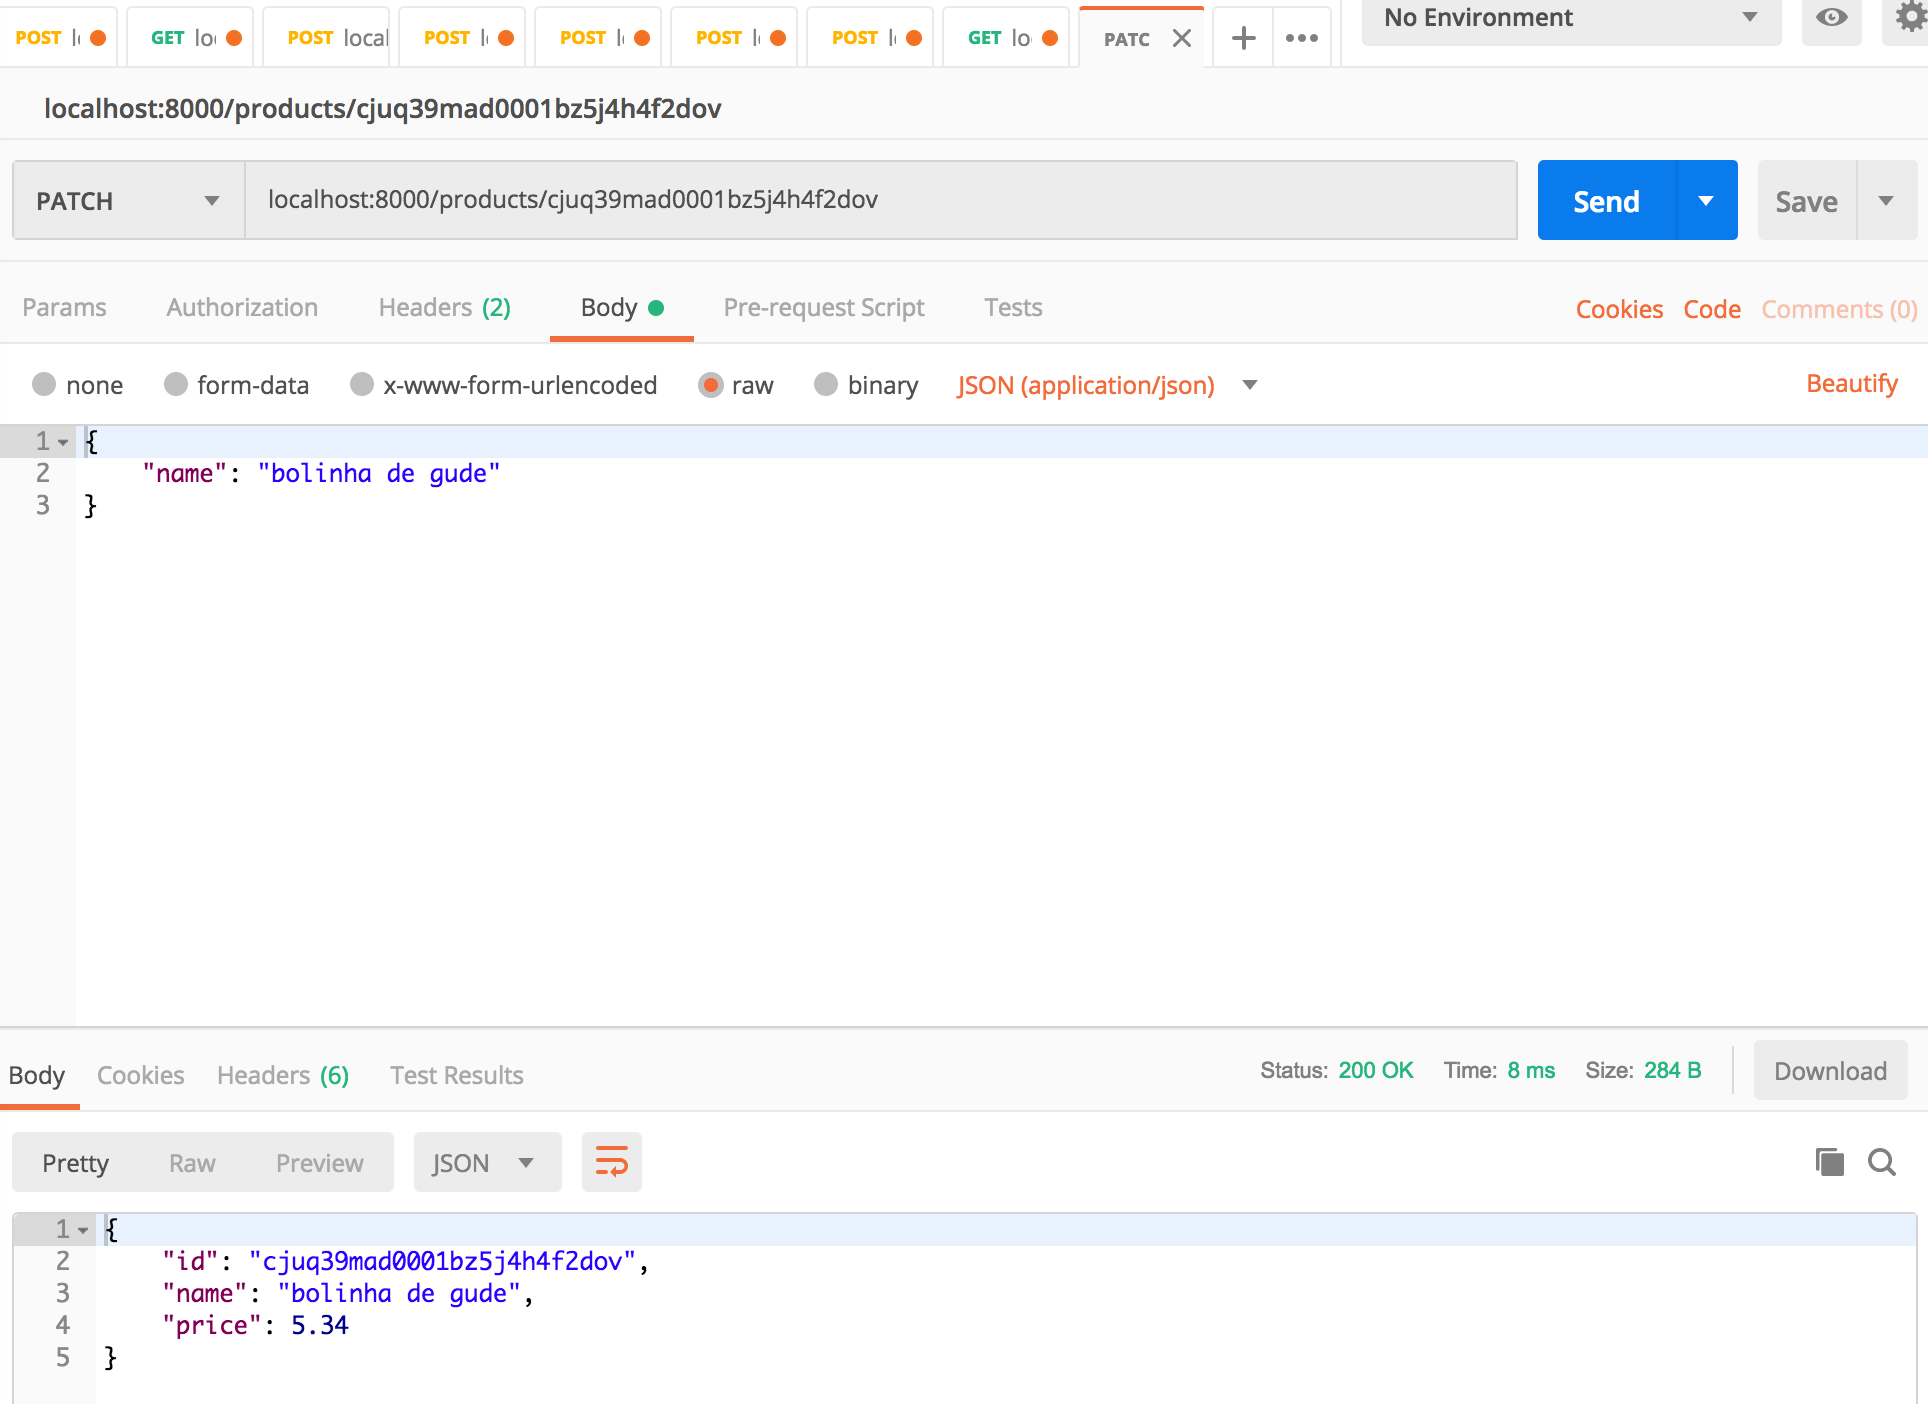Screen dimensions: 1928x1404
Task: Collapse the response JSON fold arrow at line 1
Action: click(x=84, y=1230)
